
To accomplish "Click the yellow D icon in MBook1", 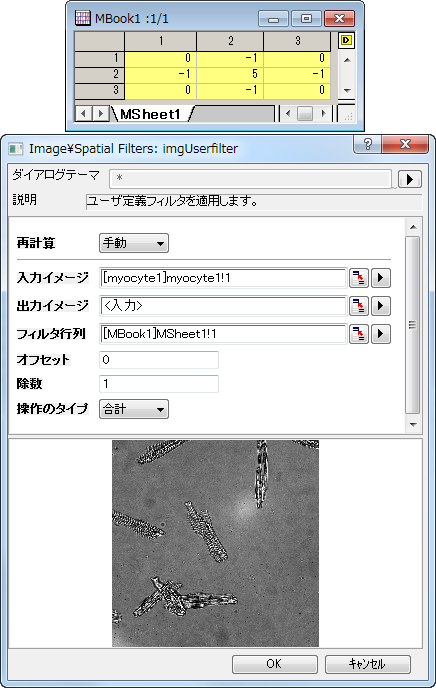I will point(346,41).
